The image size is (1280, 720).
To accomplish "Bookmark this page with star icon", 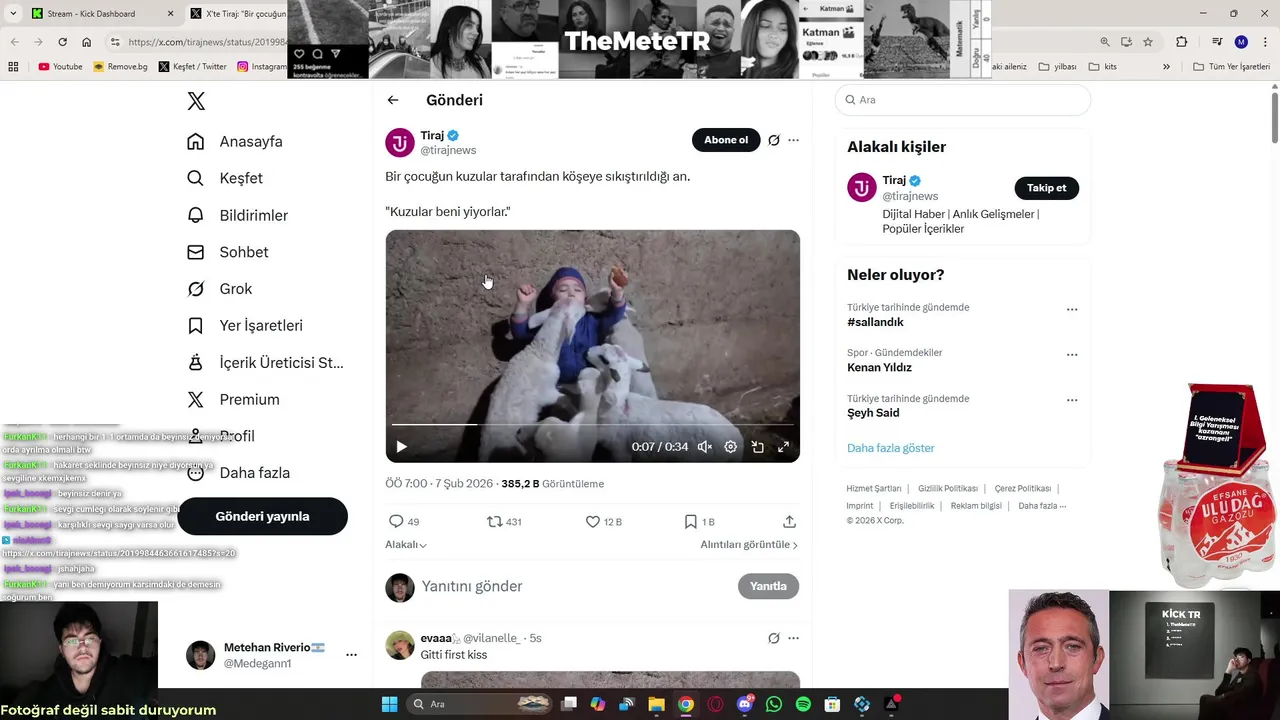I will pos(1148,42).
